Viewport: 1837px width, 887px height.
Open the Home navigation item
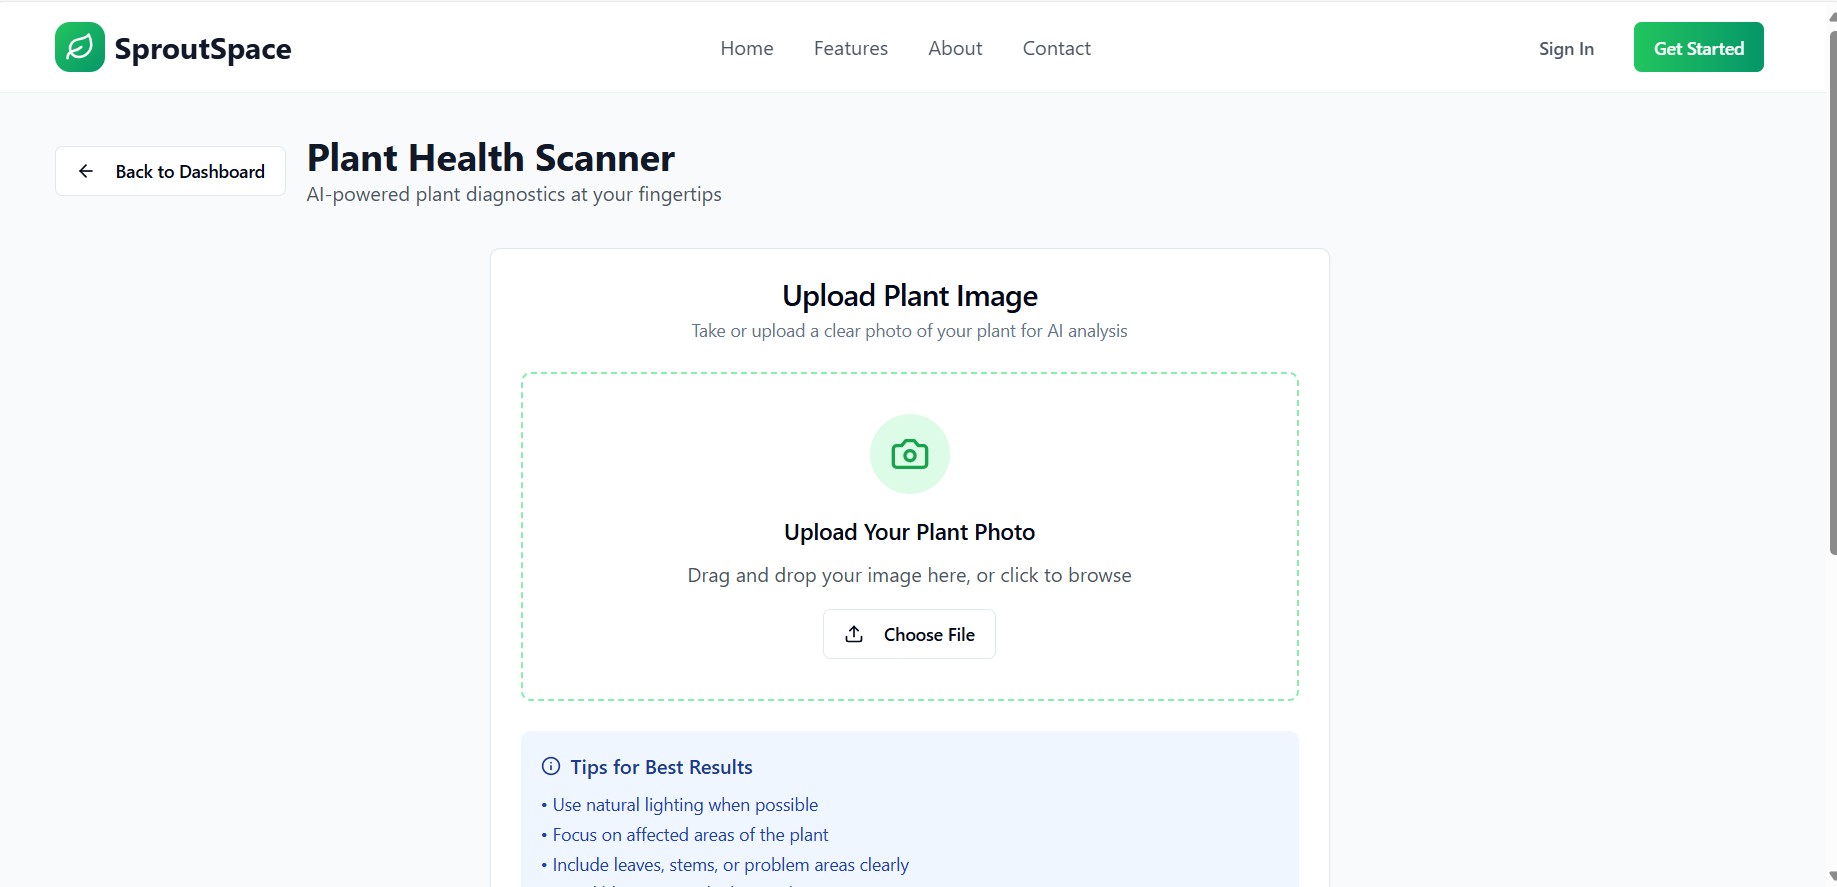tap(746, 47)
